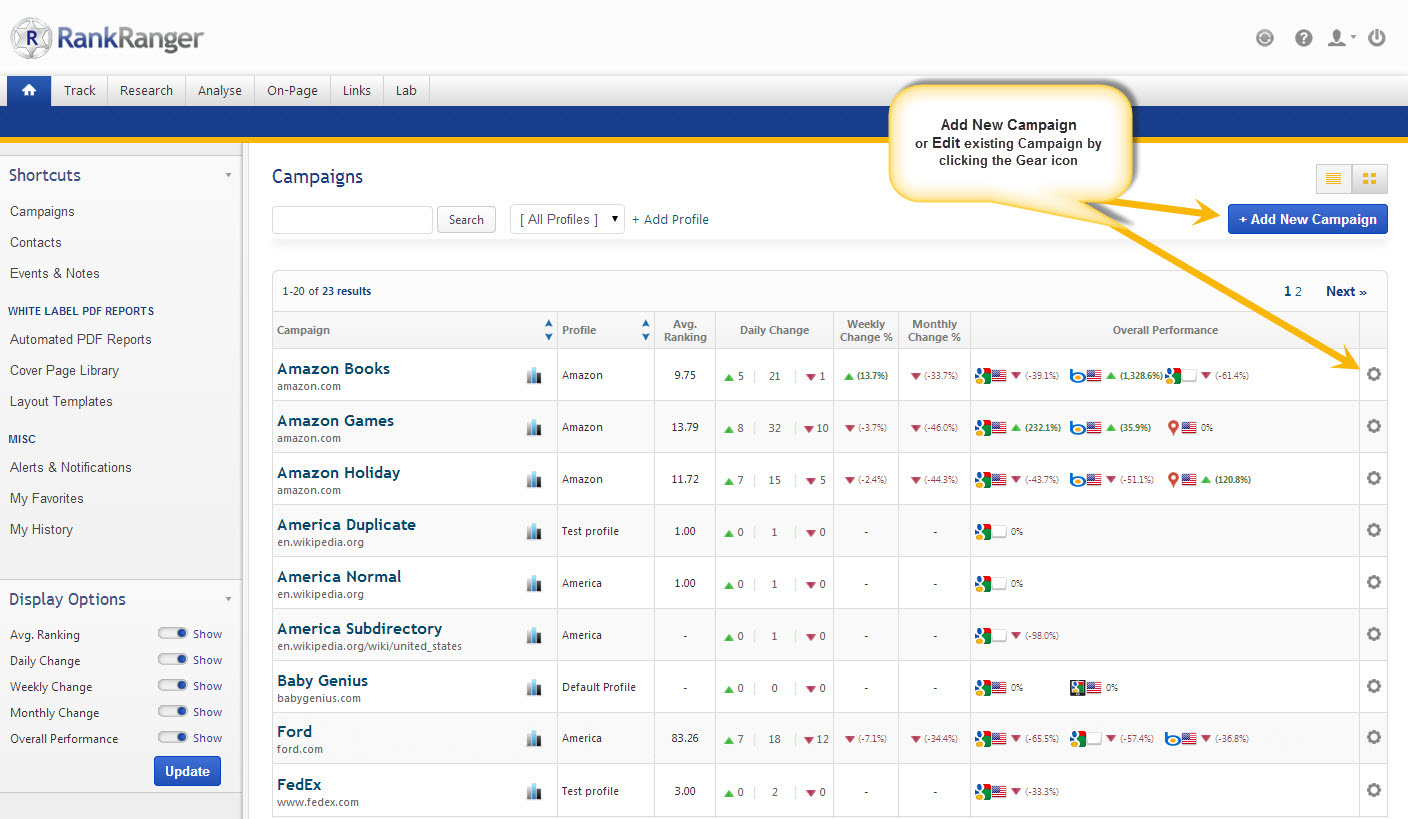Viewport: 1408px width, 819px height.
Task: Open gear settings for Amazon Books campaign
Action: pos(1373,374)
